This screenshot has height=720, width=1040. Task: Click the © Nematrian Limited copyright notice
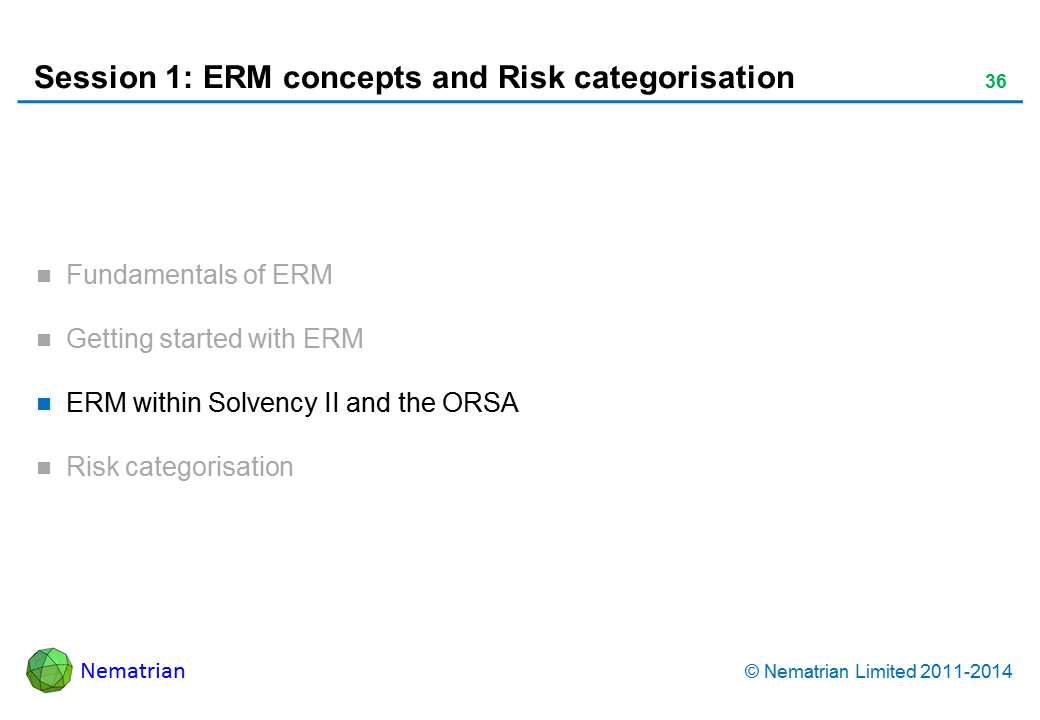[x=878, y=672]
